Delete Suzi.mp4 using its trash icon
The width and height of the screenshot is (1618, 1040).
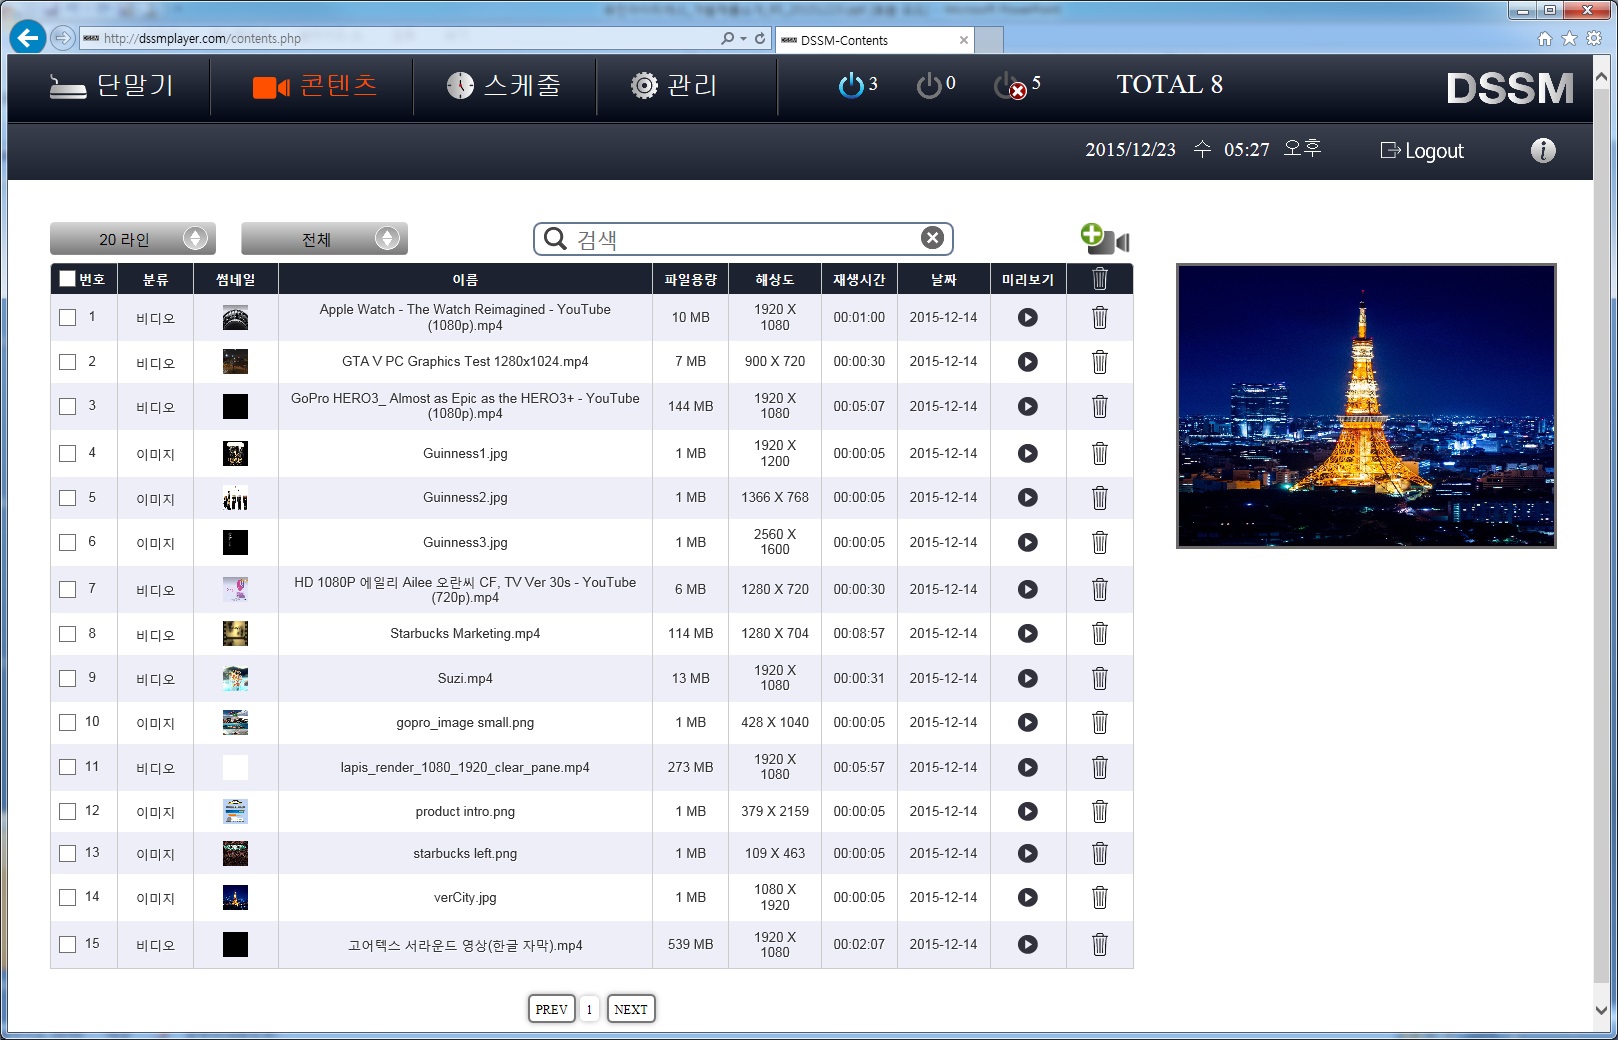point(1099,678)
